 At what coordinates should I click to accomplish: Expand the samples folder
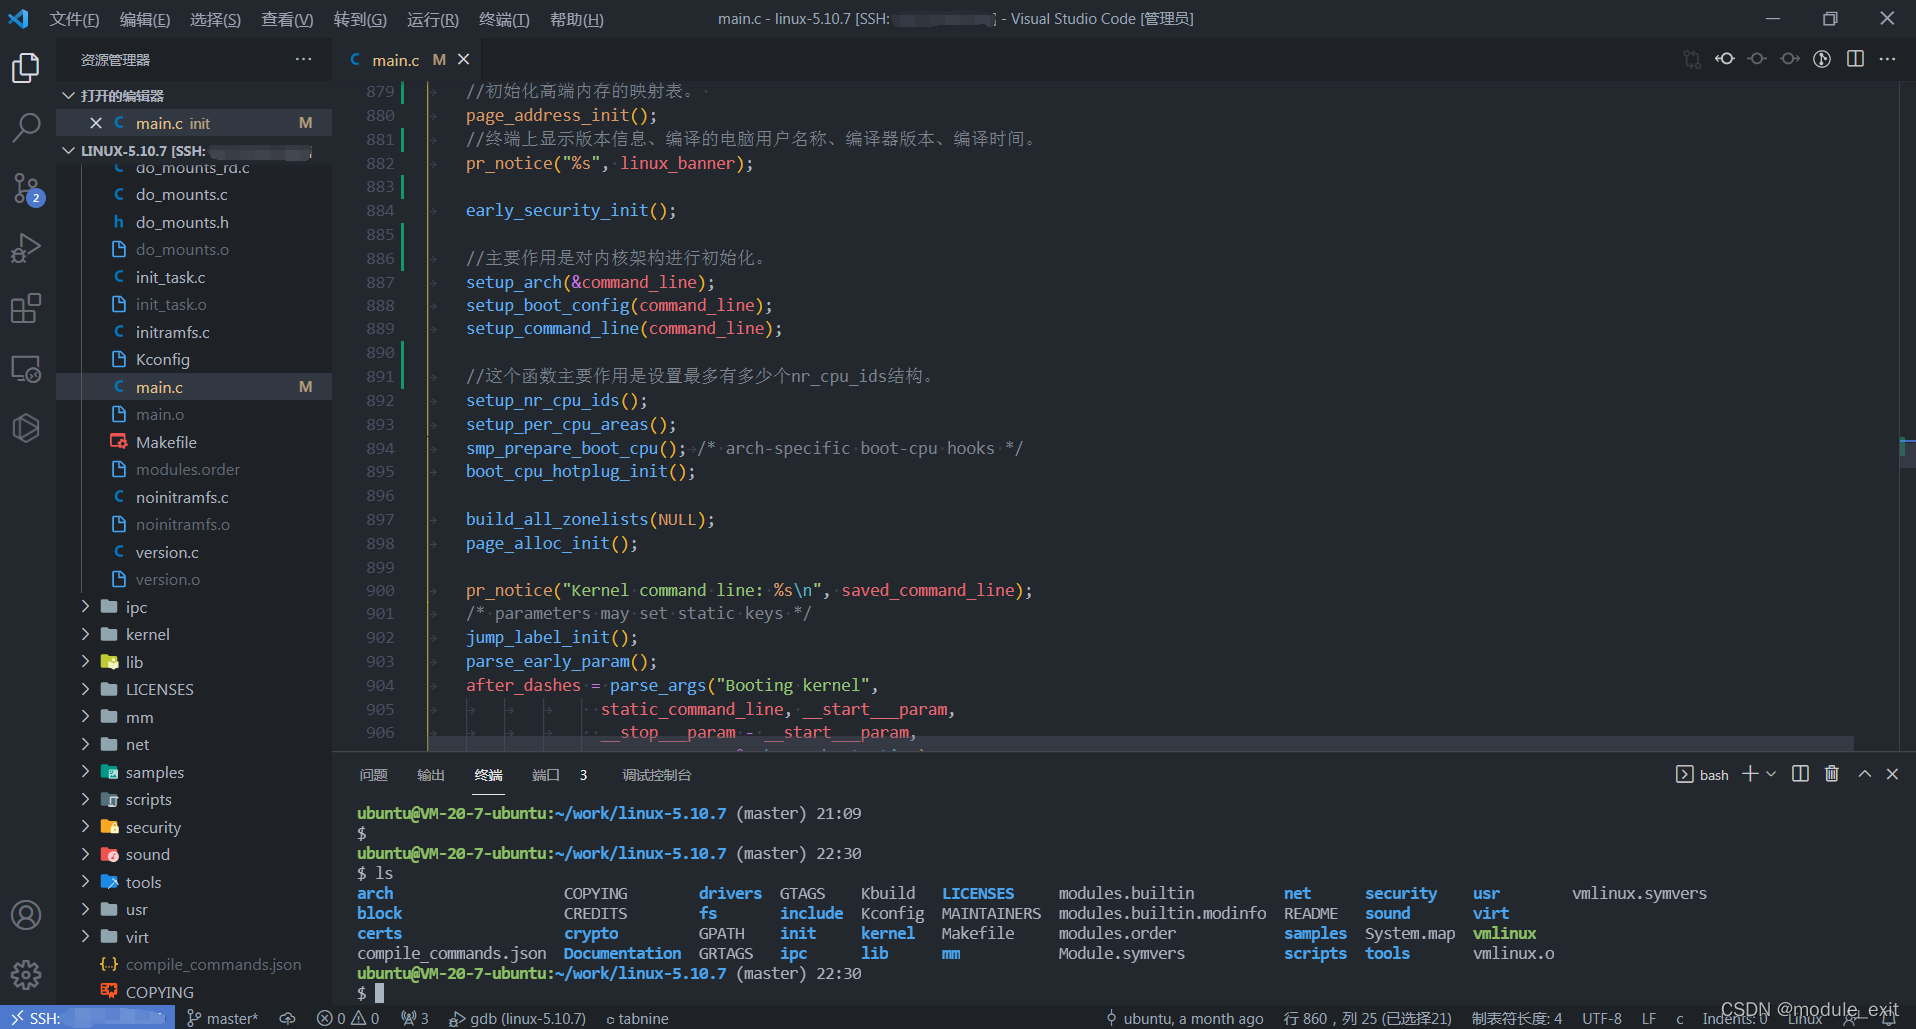point(194,772)
